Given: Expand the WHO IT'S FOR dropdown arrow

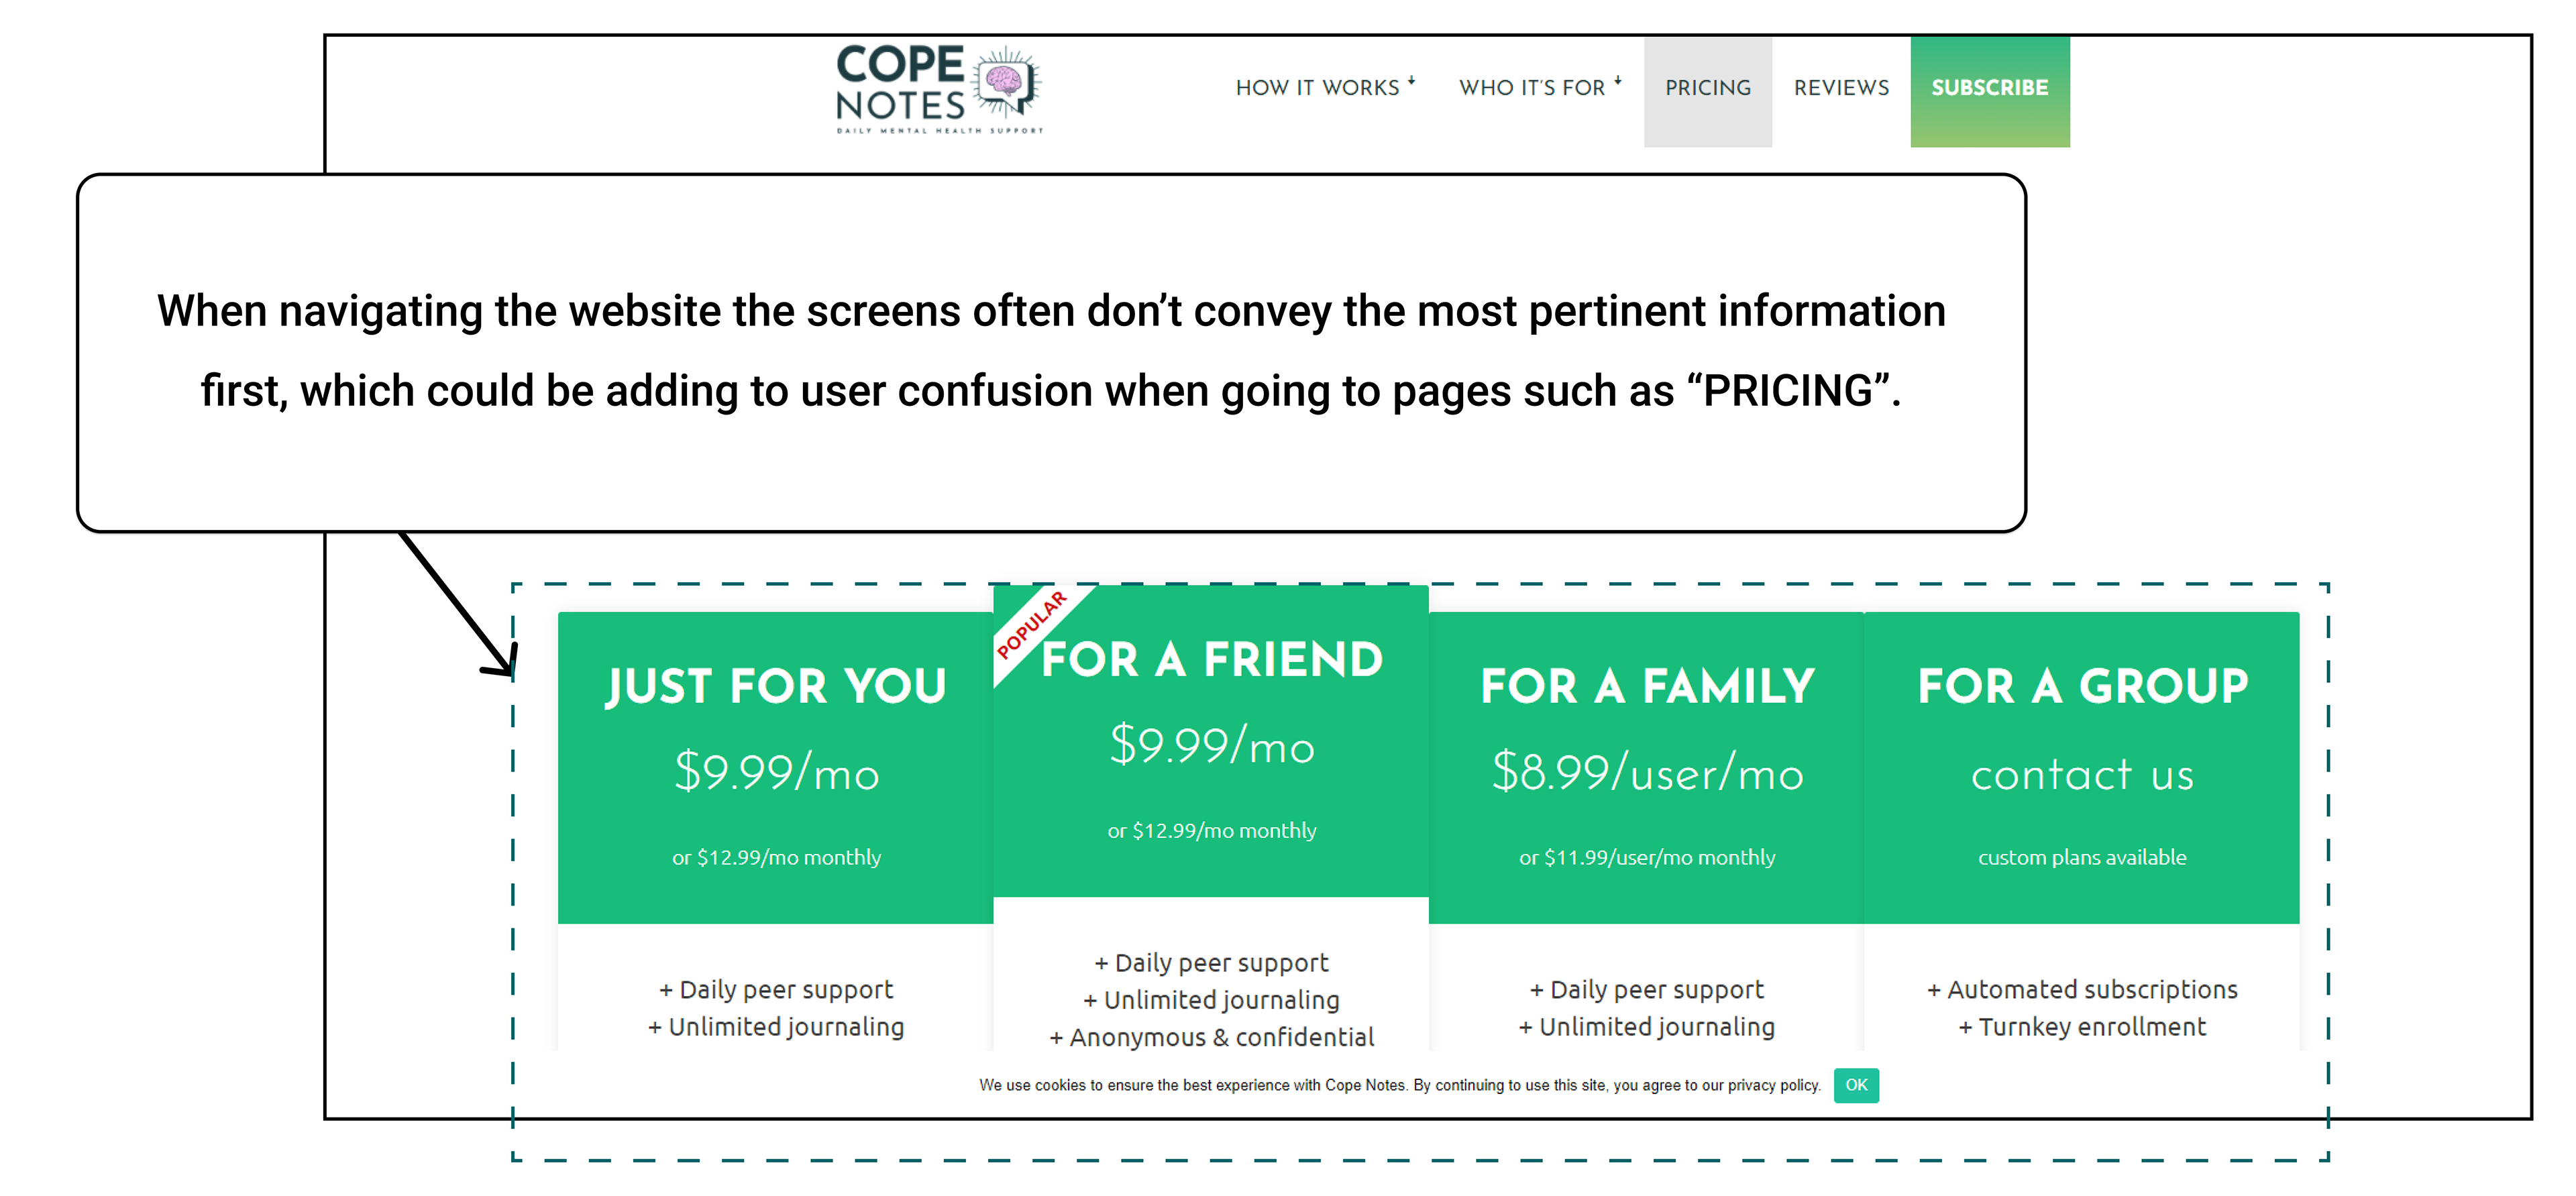Looking at the screenshot, I should tap(1618, 81).
